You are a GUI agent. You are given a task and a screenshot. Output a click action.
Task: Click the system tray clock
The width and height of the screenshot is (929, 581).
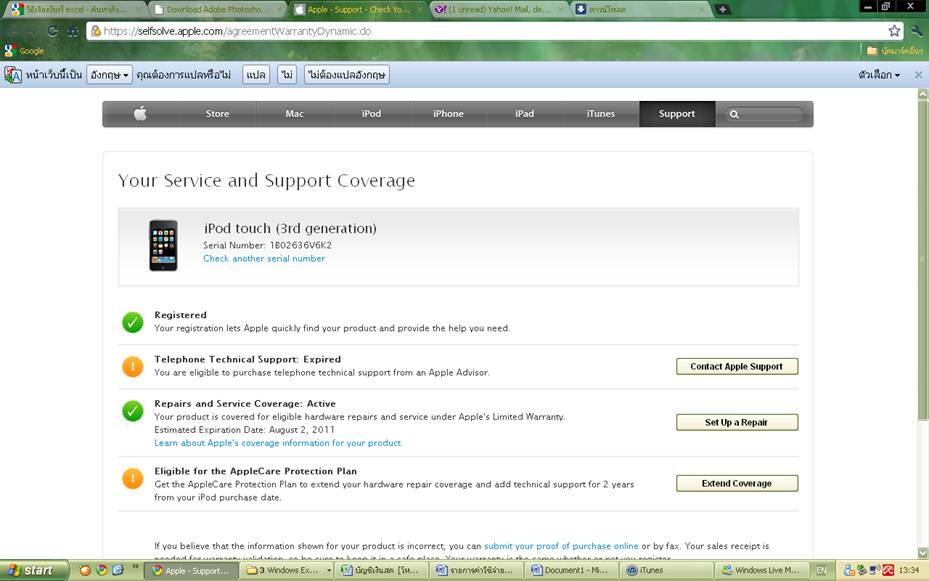(909, 570)
